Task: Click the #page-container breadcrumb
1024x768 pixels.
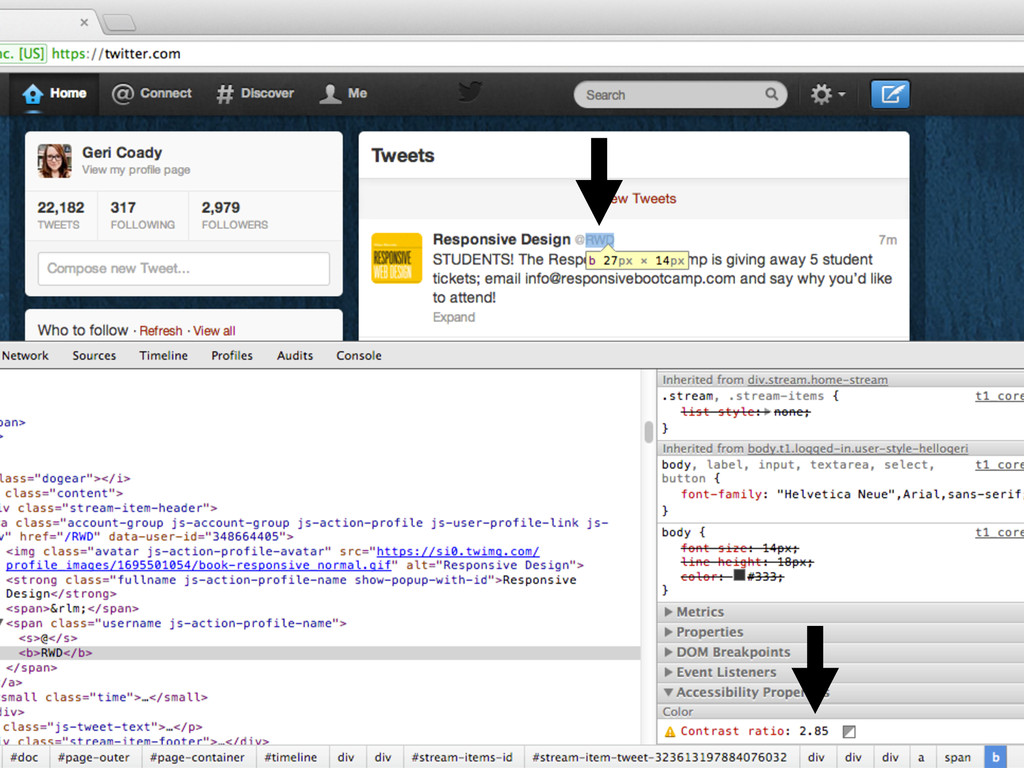Action: click(x=197, y=758)
